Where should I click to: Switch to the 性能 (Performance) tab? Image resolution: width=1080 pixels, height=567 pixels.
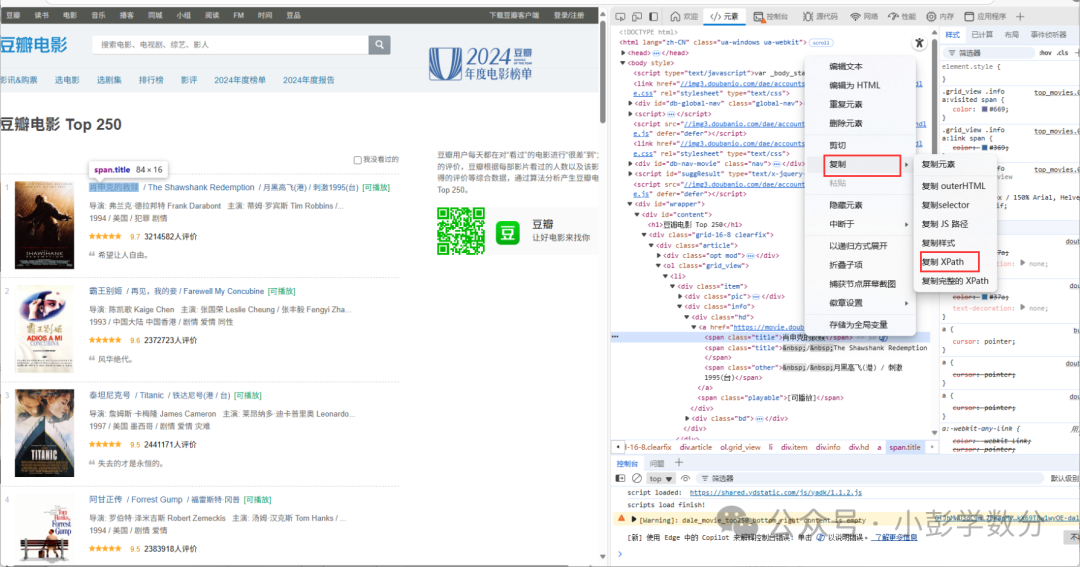point(902,17)
